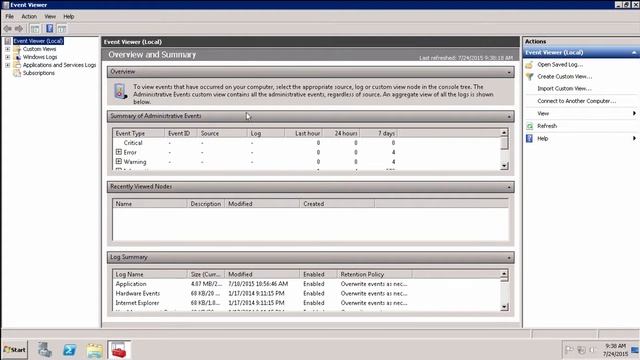640x360 pixels.
Task: Click the Retention Policy column header
Action: point(374,274)
